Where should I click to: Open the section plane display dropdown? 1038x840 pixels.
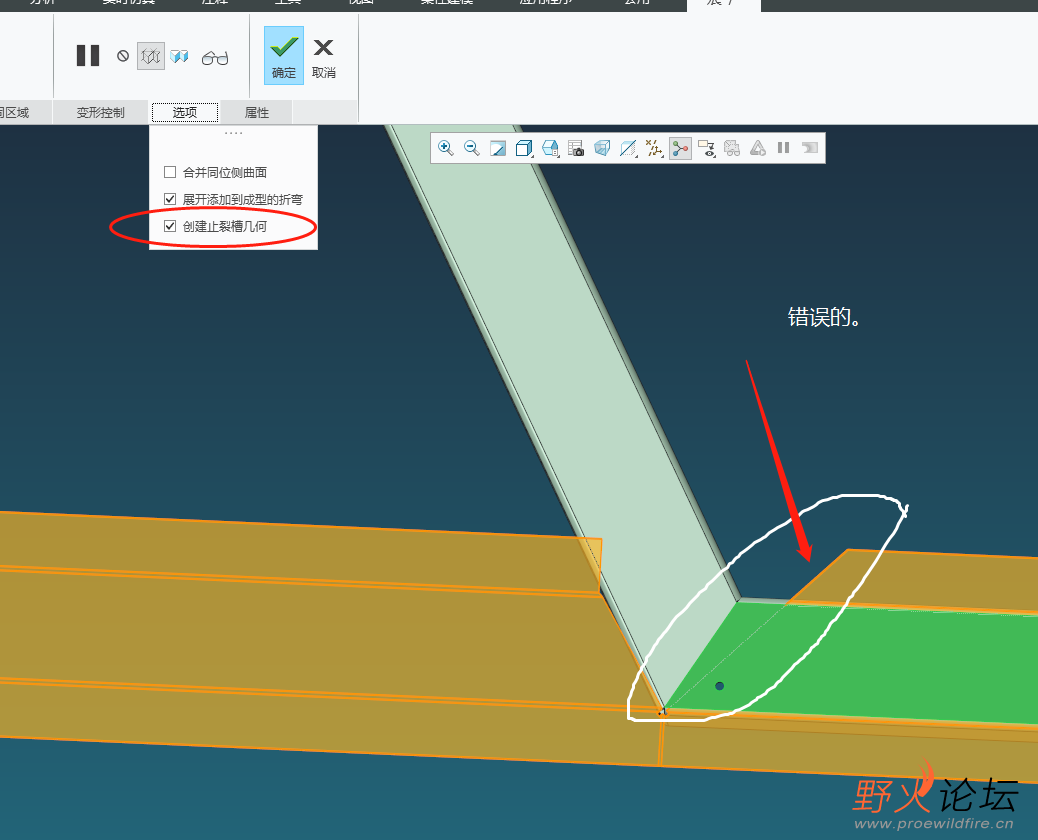[x=628, y=148]
